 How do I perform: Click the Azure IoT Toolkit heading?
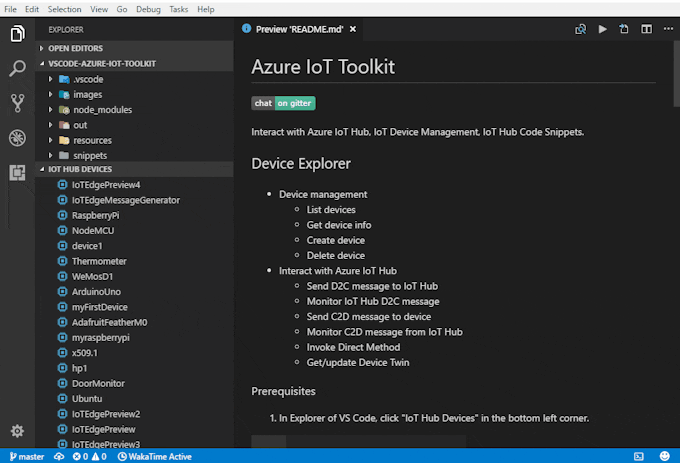coord(323,67)
